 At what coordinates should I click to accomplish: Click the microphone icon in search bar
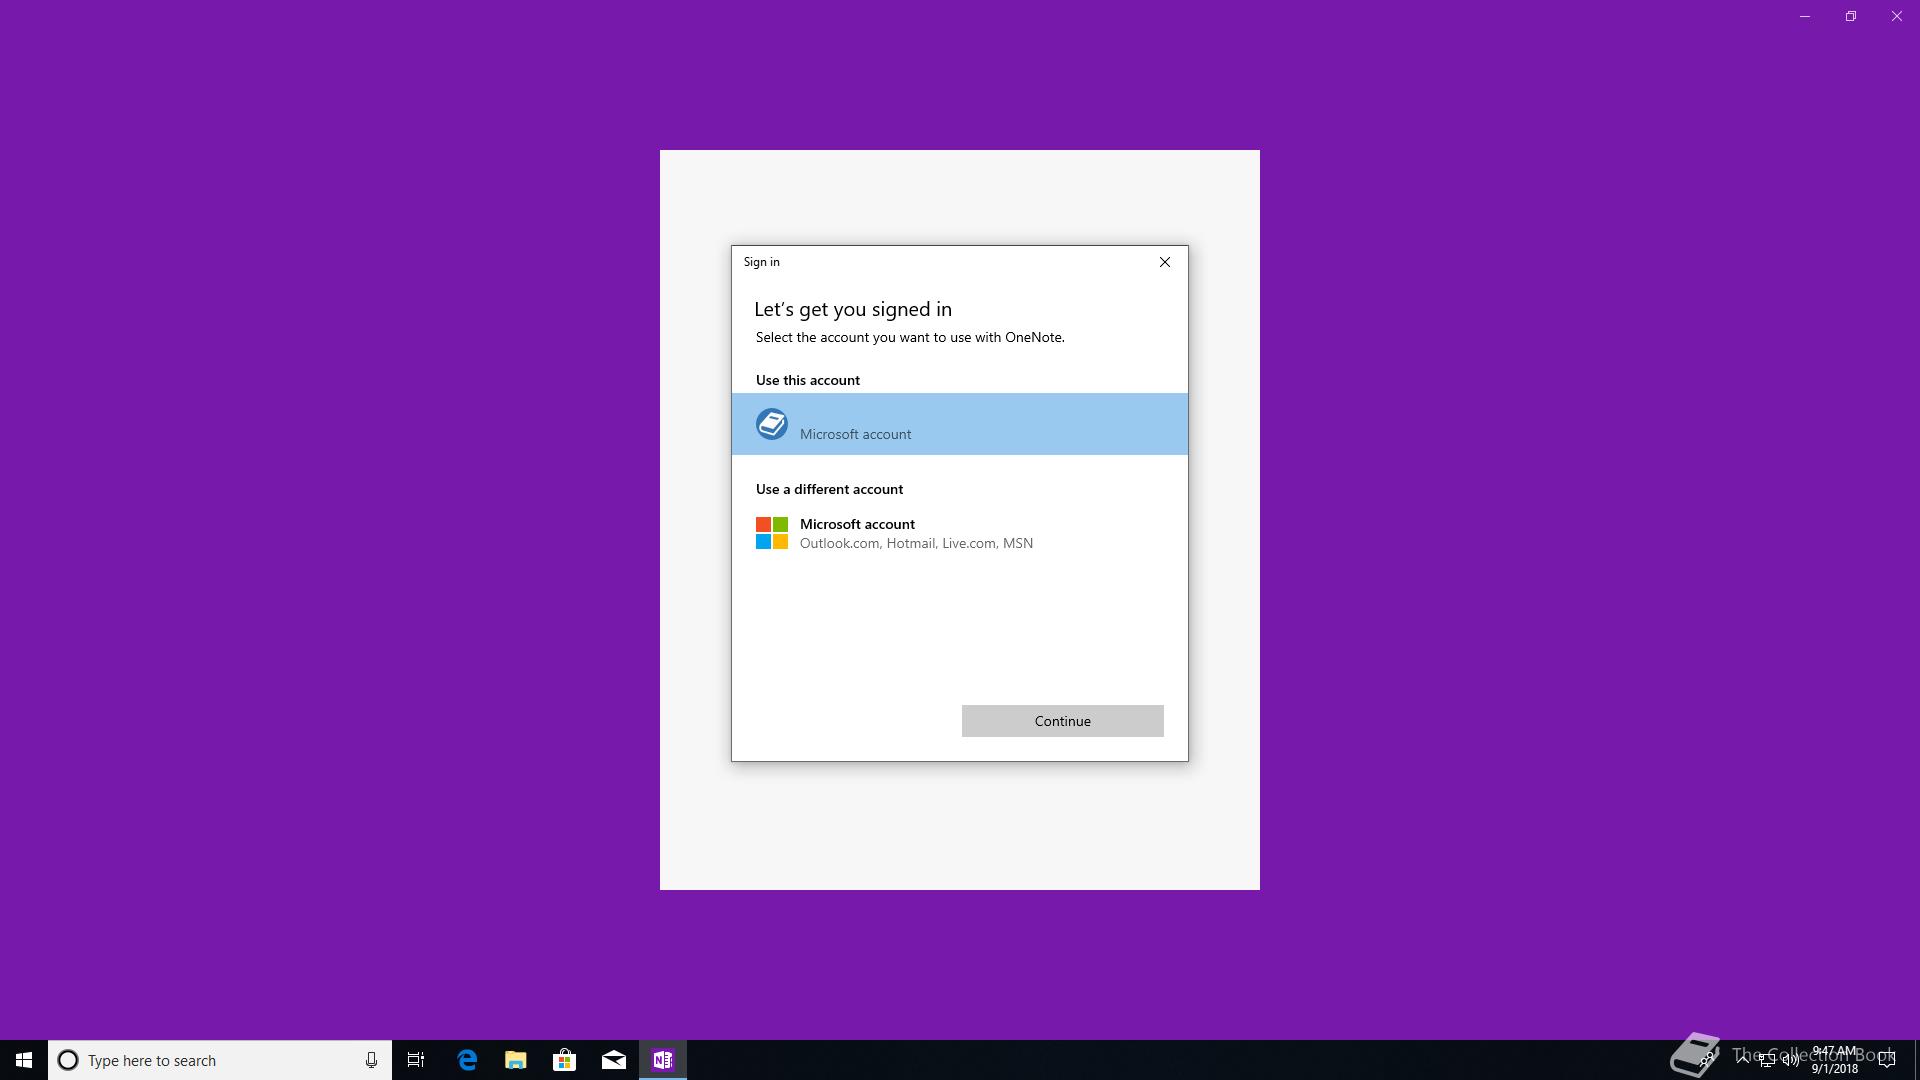tap(371, 1060)
